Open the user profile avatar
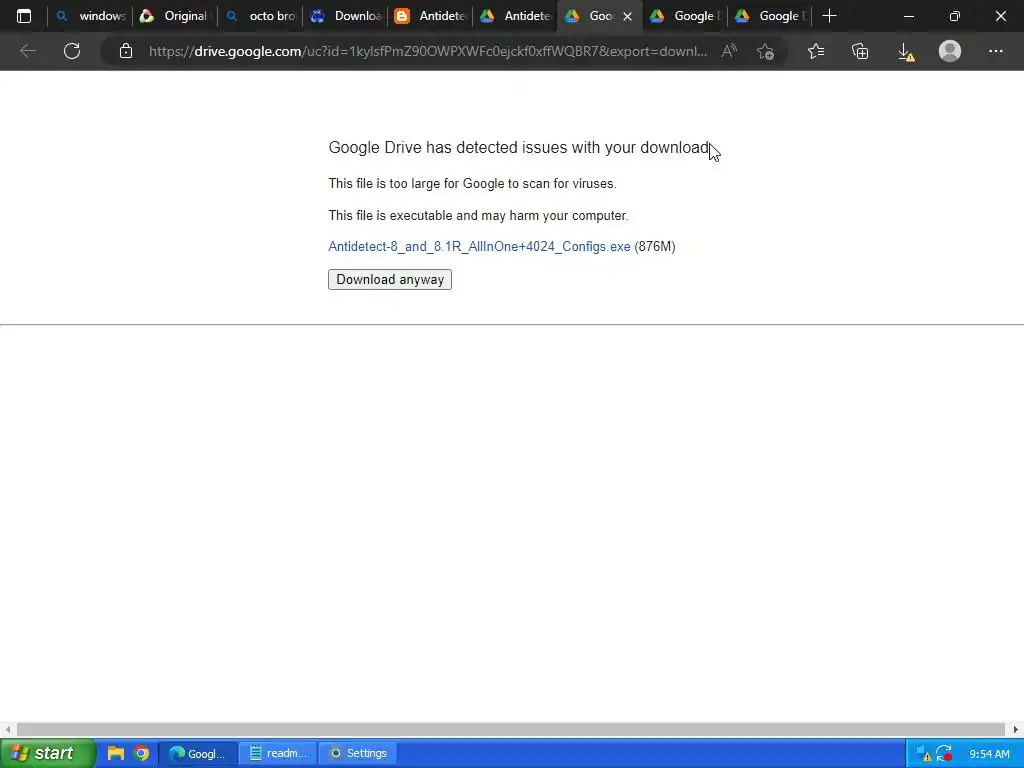 [950, 51]
